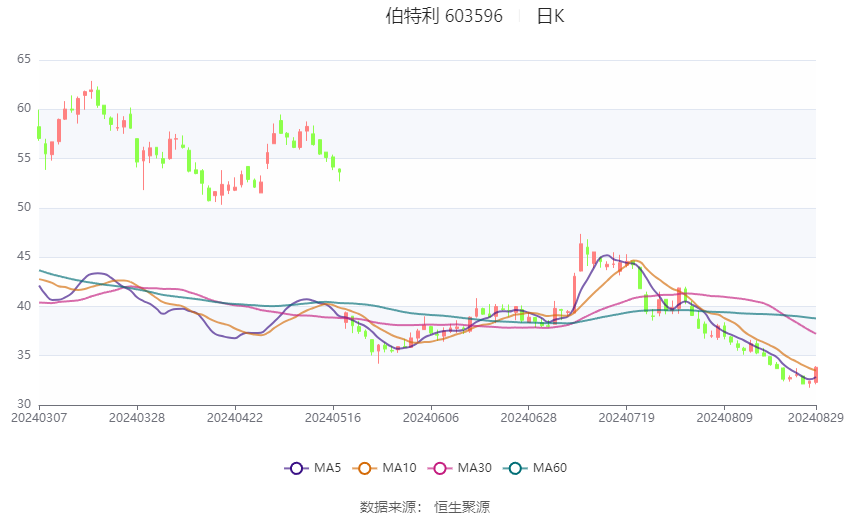The width and height of the screenshot is (850, 517).
Task: Click the 日K label in title
Action: pos(550,16)
